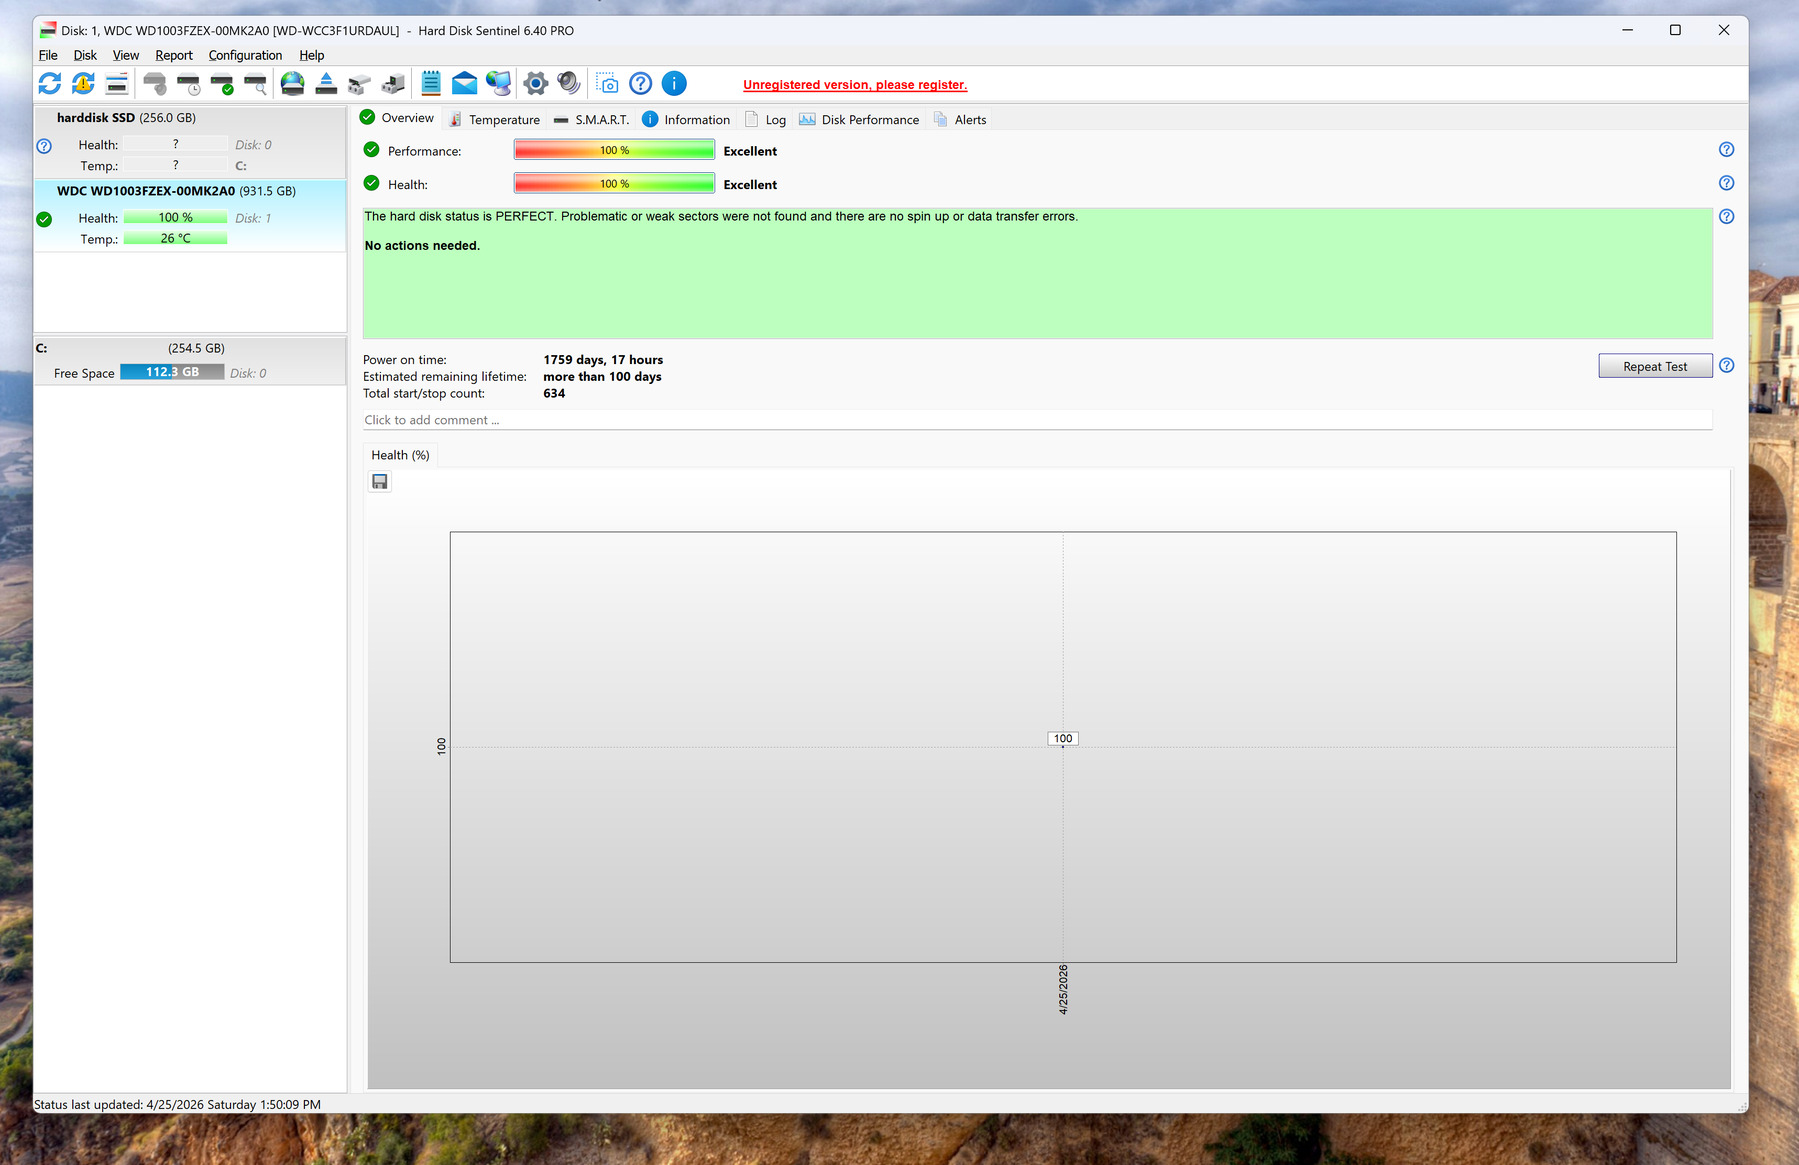
Task: Click 'Excellent' next to the Performance bar
Action: click(x=750, y=152)
